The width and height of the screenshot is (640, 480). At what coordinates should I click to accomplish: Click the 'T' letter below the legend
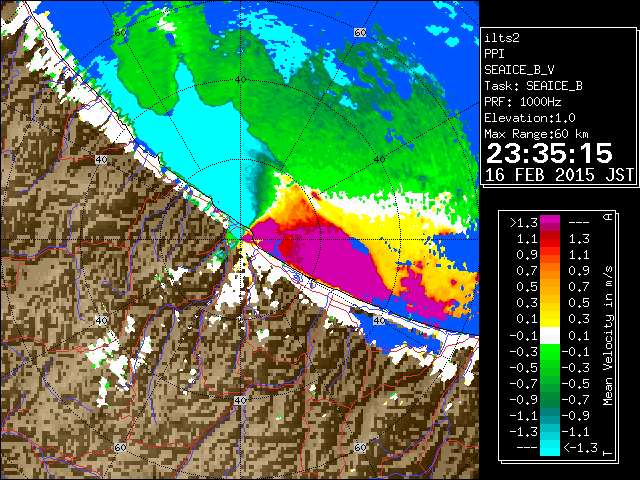tap(608, 453)
